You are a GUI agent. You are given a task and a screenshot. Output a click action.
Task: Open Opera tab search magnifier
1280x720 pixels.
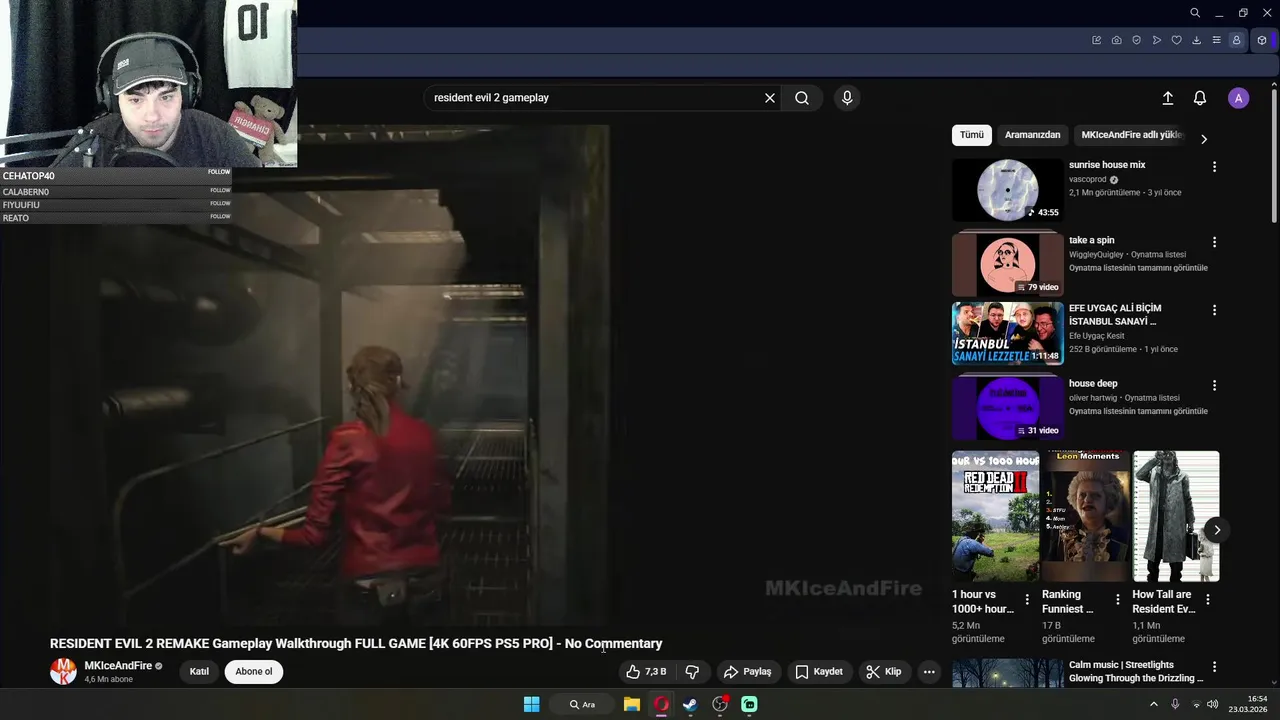[x=1195, y=13]
